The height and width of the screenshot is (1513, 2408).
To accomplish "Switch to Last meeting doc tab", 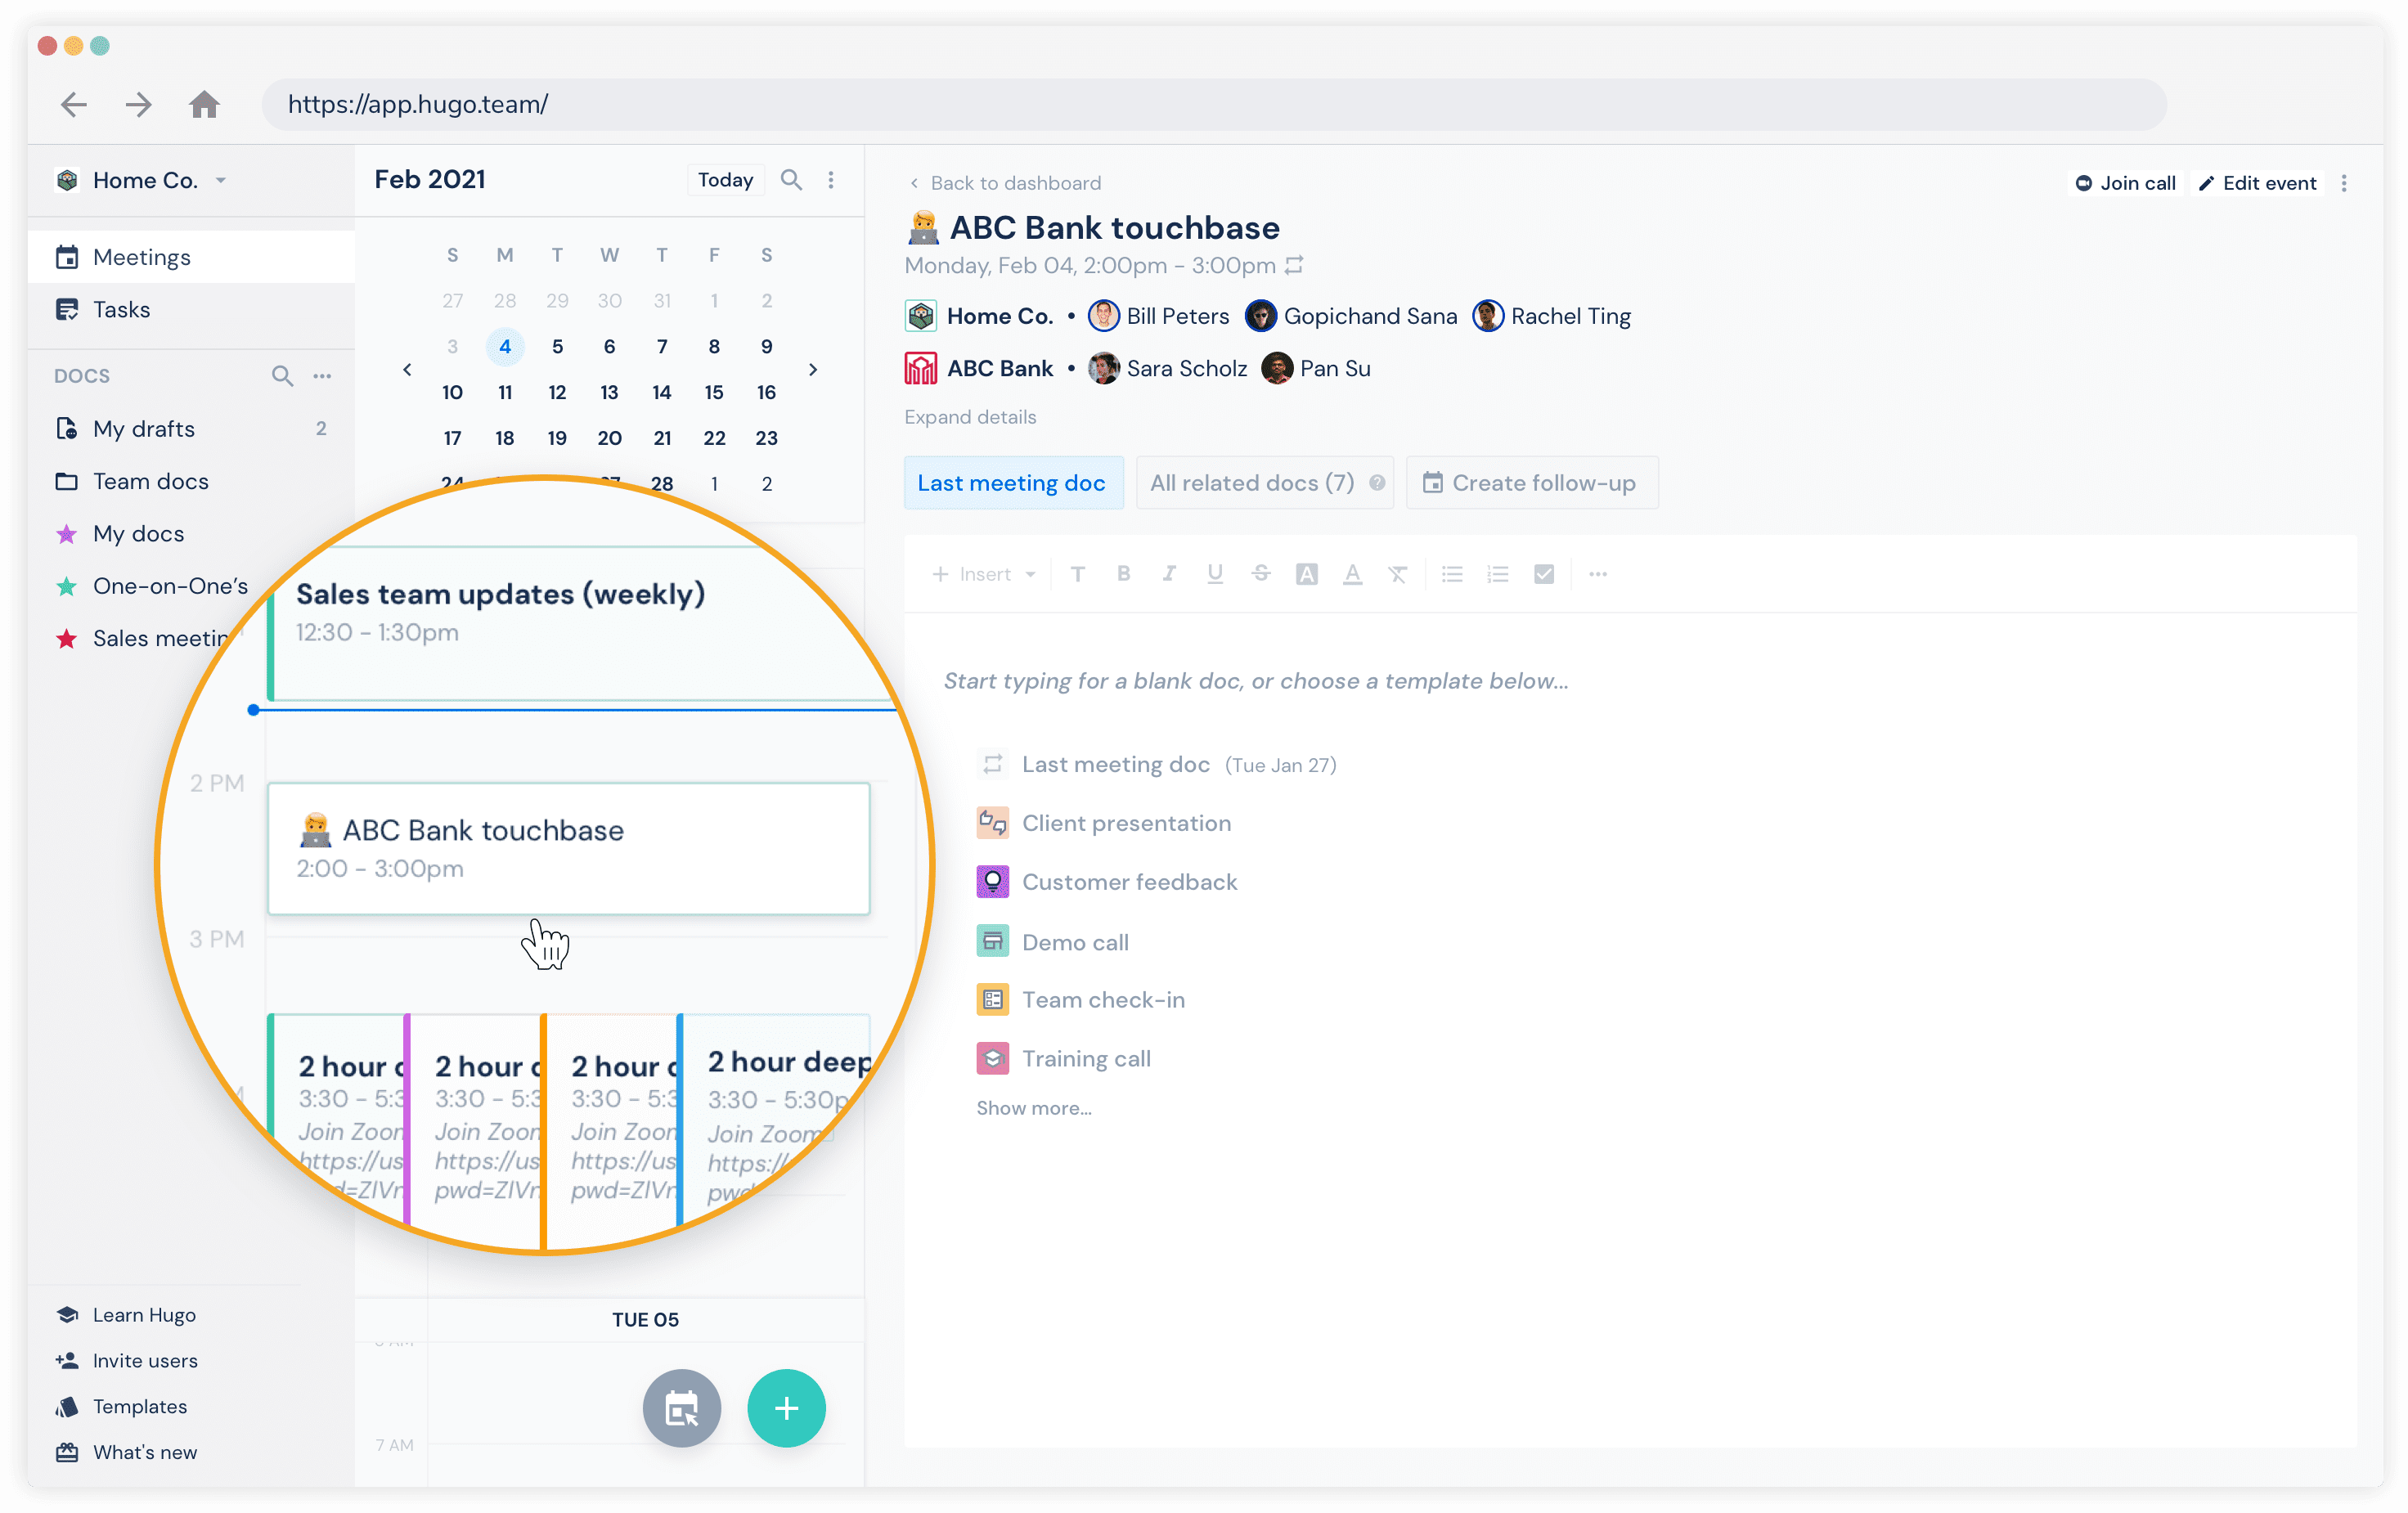I will 1013,483.
